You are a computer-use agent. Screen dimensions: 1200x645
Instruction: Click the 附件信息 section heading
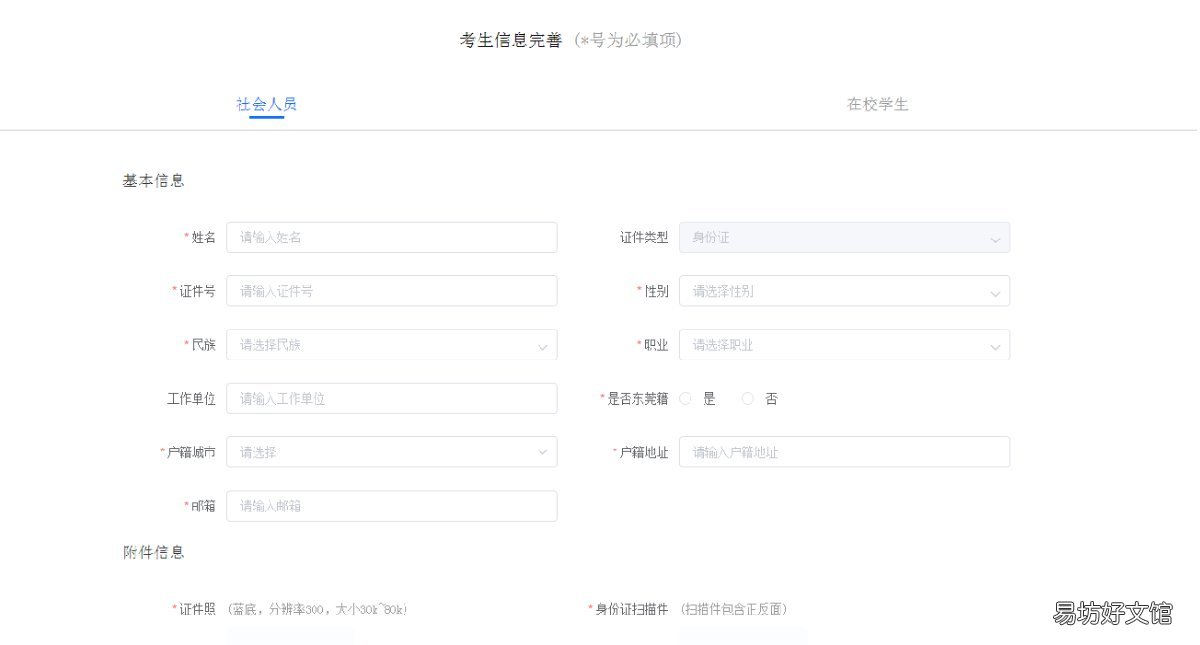tap(153, 552)
